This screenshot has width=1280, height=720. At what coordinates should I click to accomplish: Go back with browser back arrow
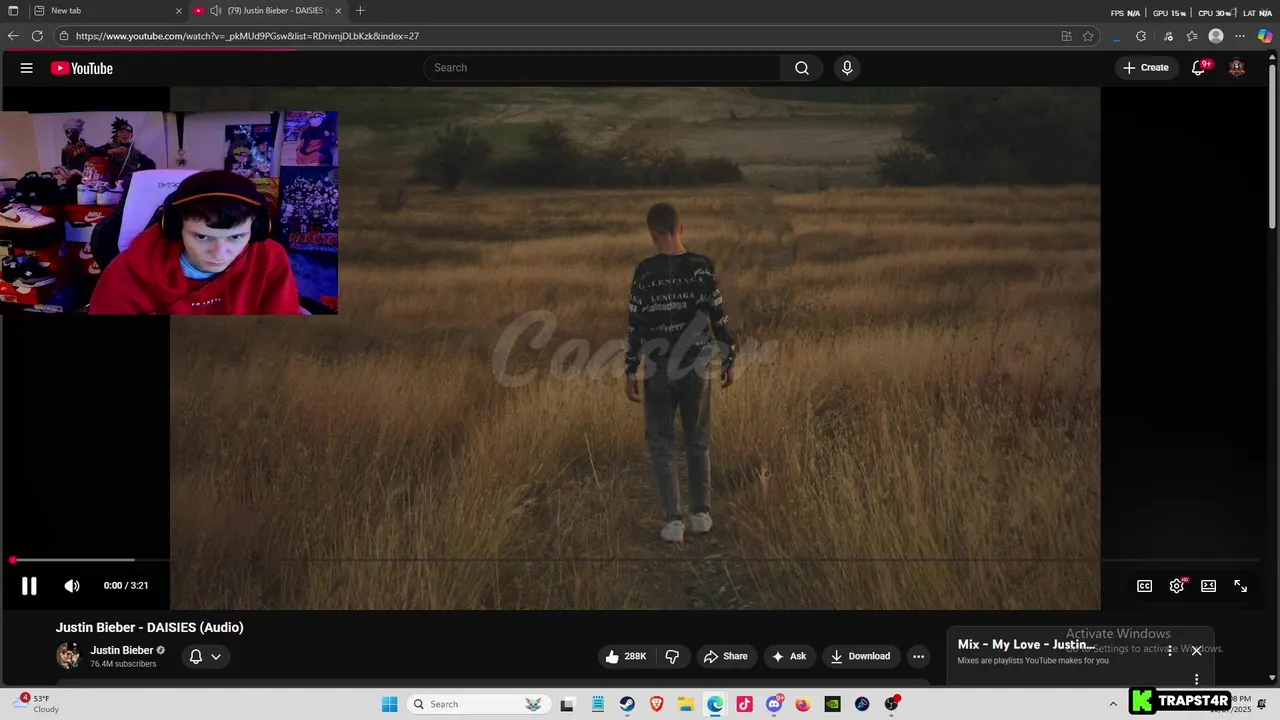pyautogui.click(x=13, y=36)
